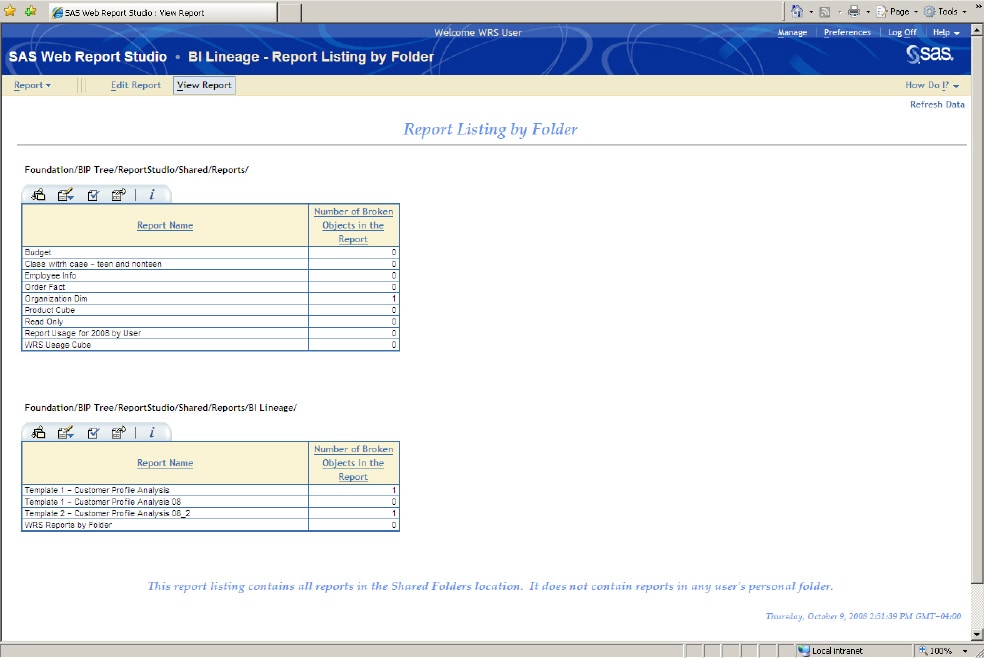This screenshot has height=658, width=984.
Task: Switch to Edit Report tab
Action: [x=136, y=85]
